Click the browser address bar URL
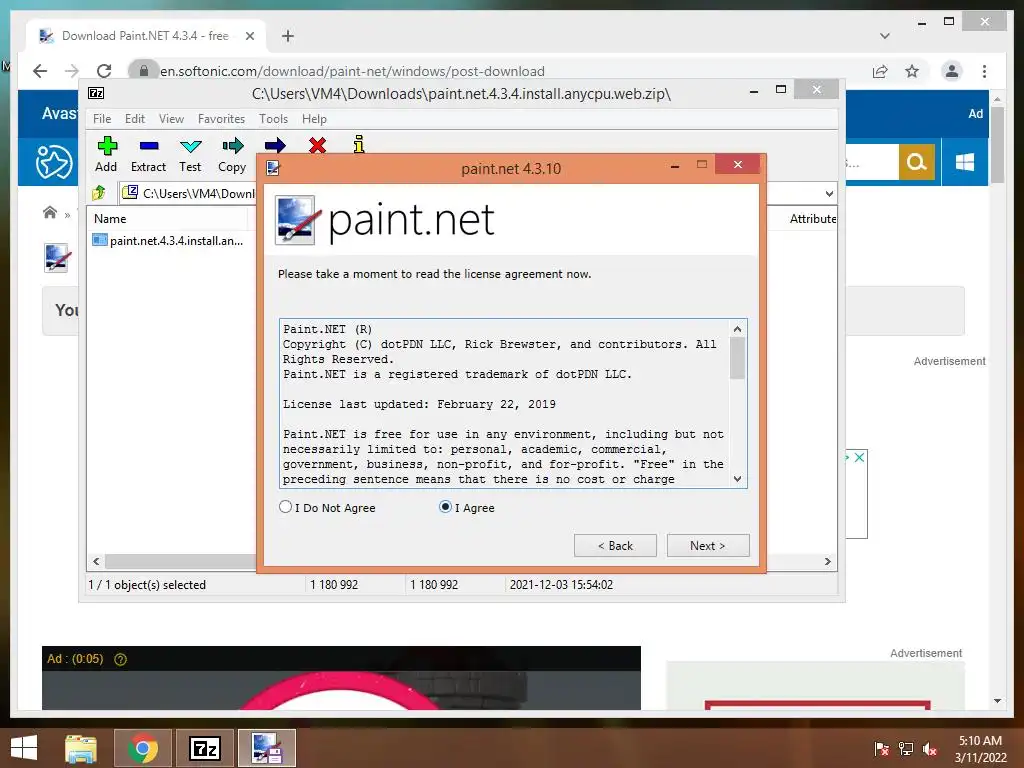1024x768 pixels. click(x=353, y=71)
